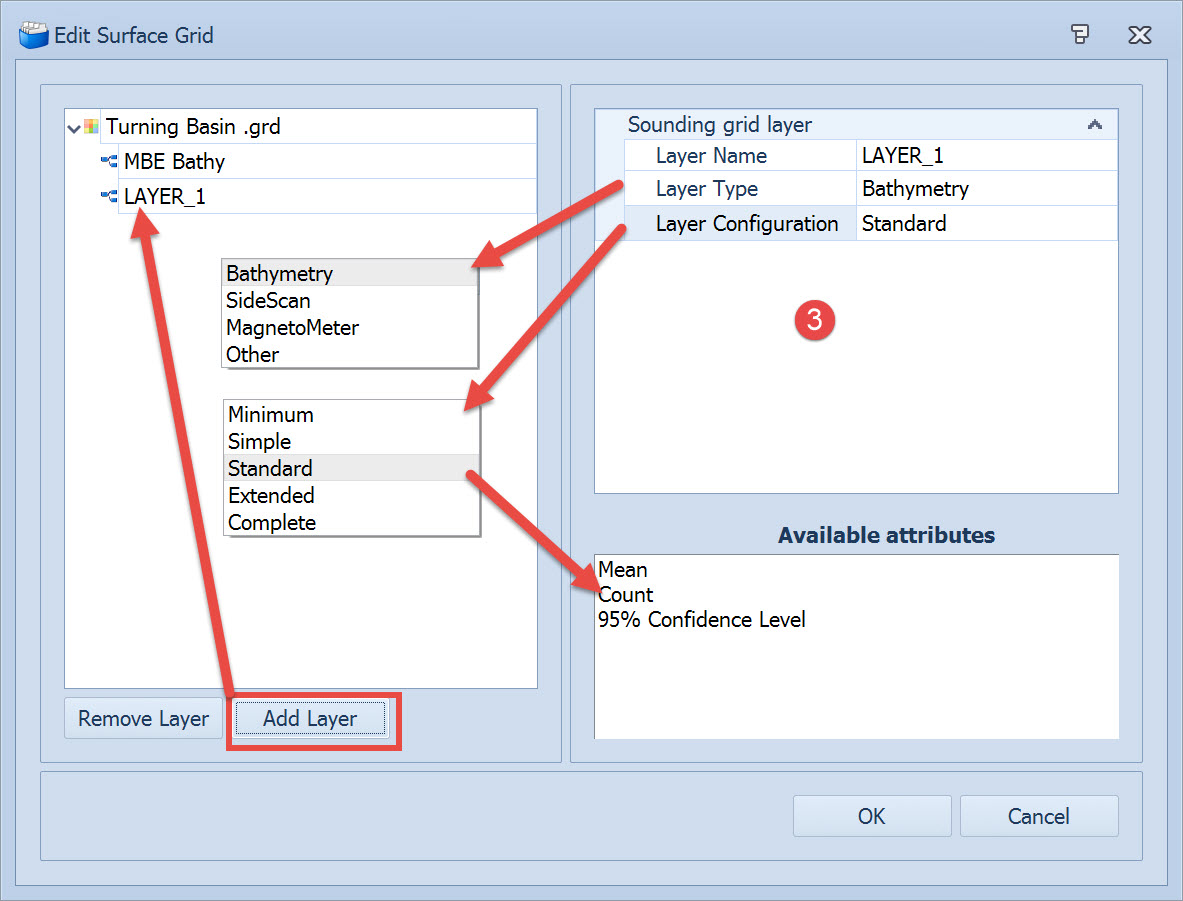
Task: Choose Minimum configuration option
Action: [x=352, y=414]
